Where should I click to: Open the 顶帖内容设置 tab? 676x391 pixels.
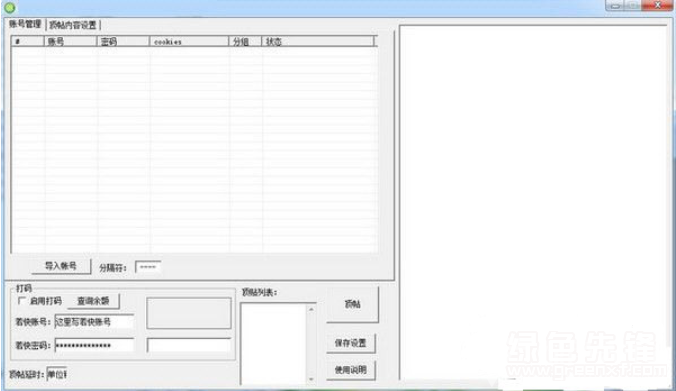tap(73, 25)
